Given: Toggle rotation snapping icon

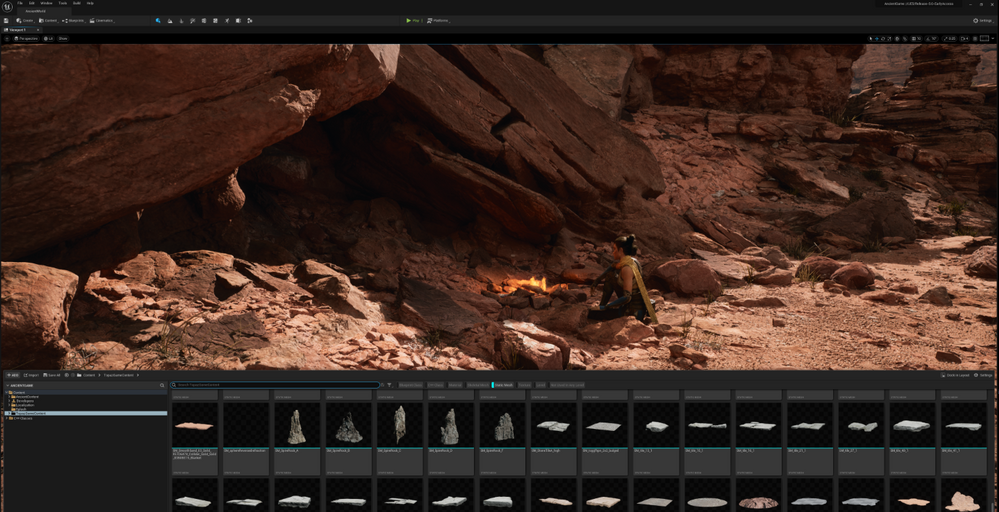Looking at the screenshot, I should pyautogui.click(x=928, y=38).
